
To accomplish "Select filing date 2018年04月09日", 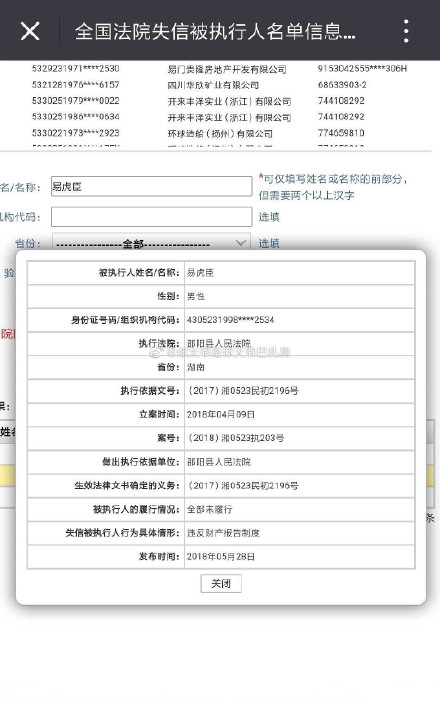I will pyautogui.click(x=220, y=414).
